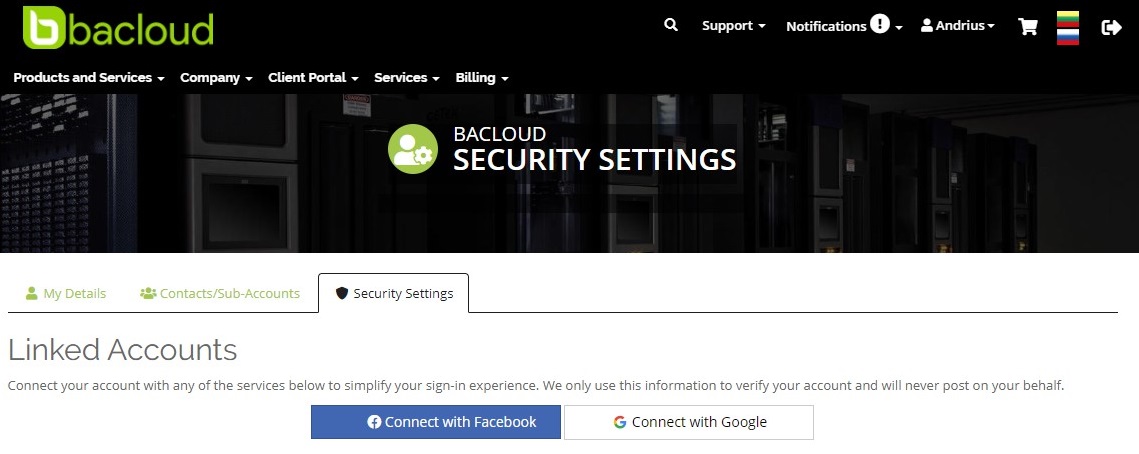This screenshot has height=454, width=1139.
Task: Select the Russian flag language icon
Action: click(1067, 37)
